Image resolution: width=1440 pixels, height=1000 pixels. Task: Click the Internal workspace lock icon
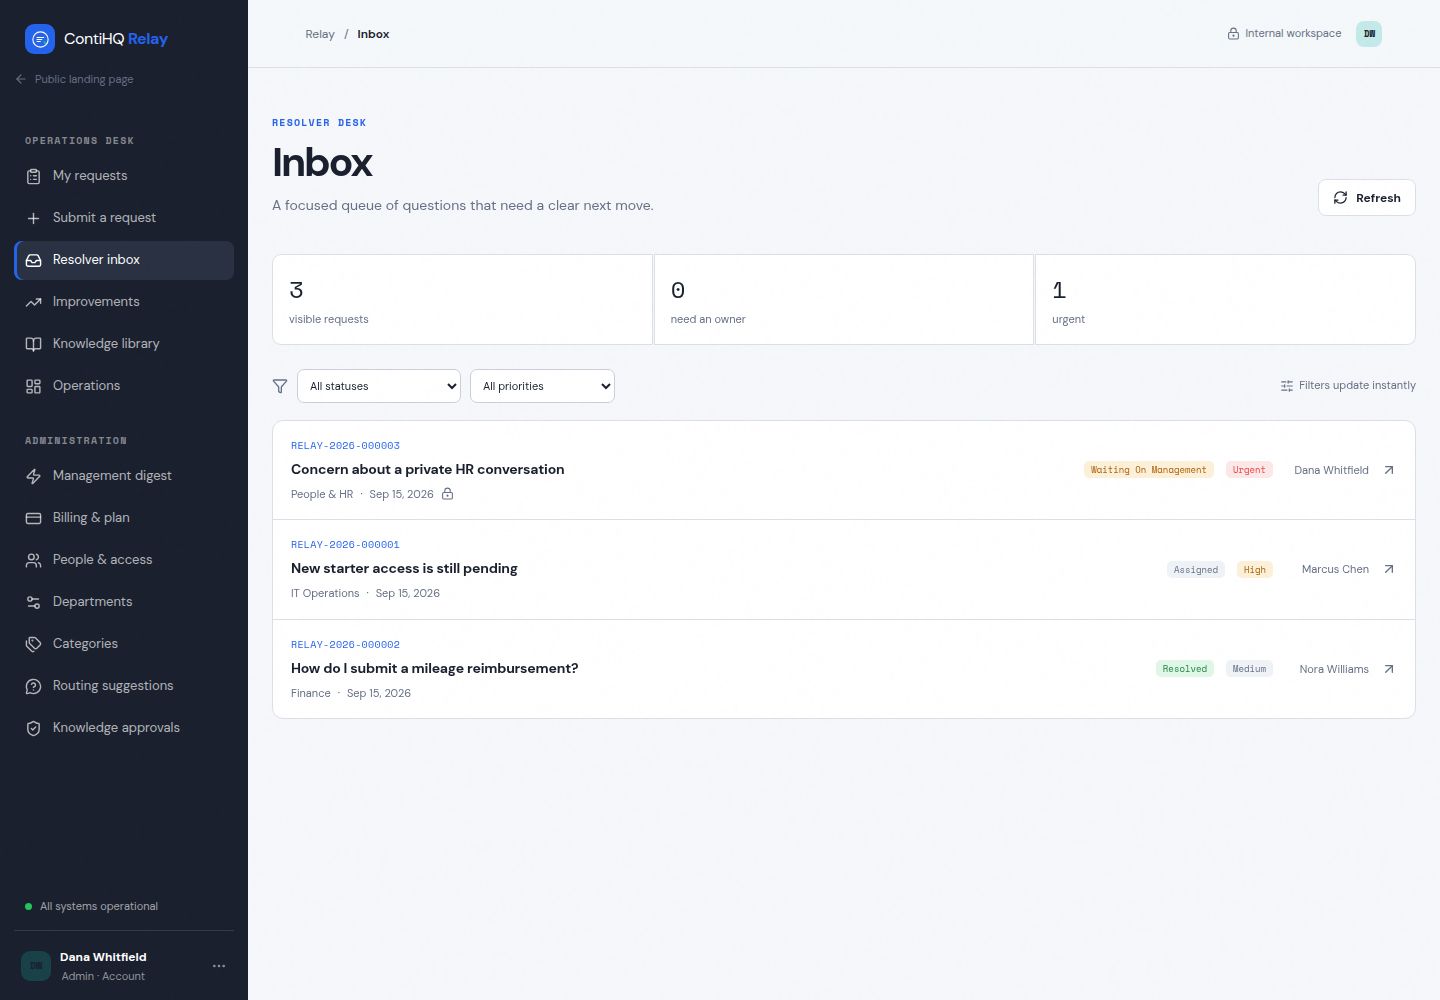tap(1233, 34)
